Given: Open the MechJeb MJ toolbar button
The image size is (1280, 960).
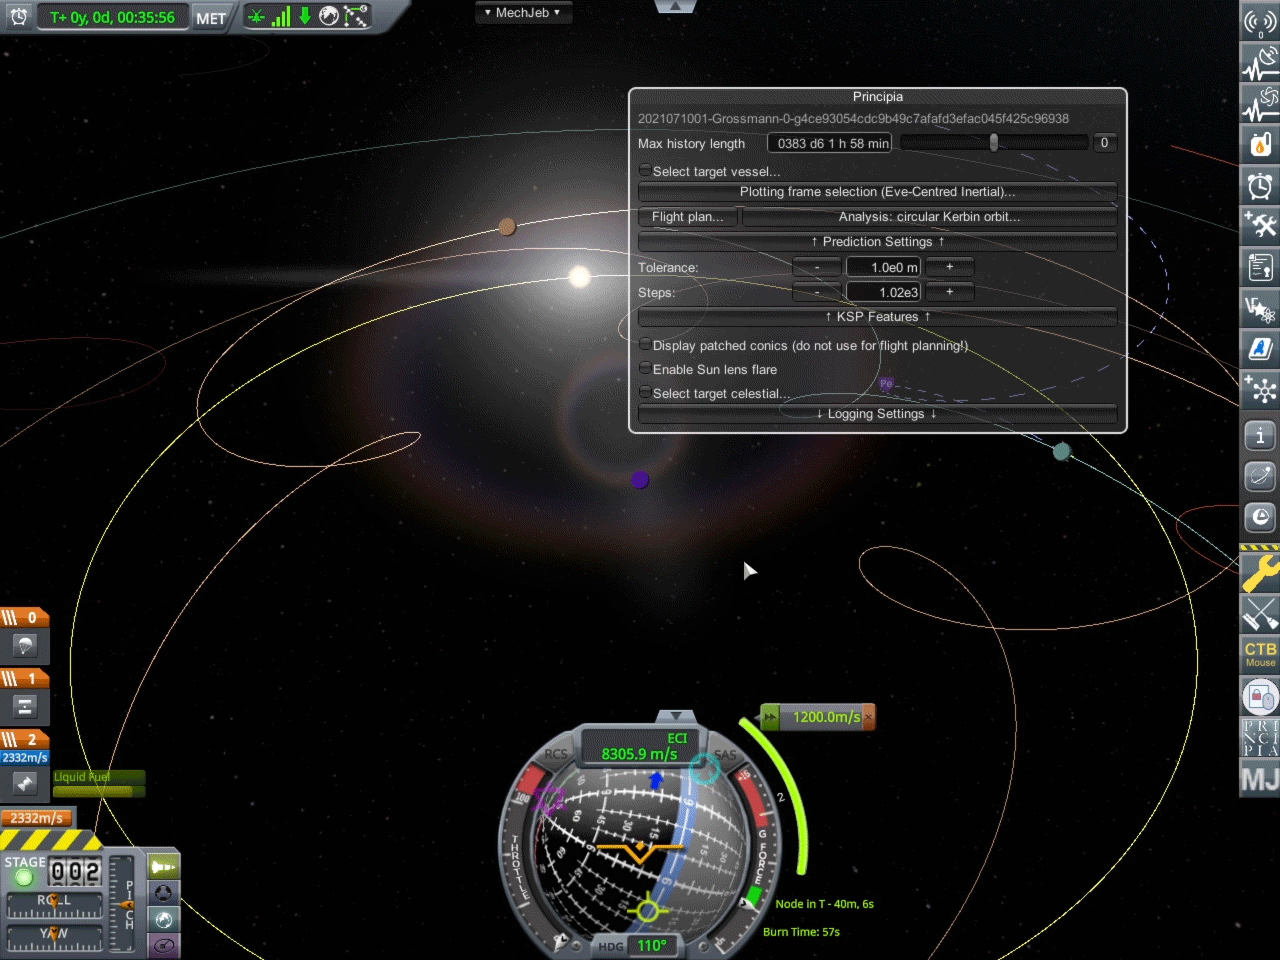Looking at the screenshot, I should [1259, 779].
